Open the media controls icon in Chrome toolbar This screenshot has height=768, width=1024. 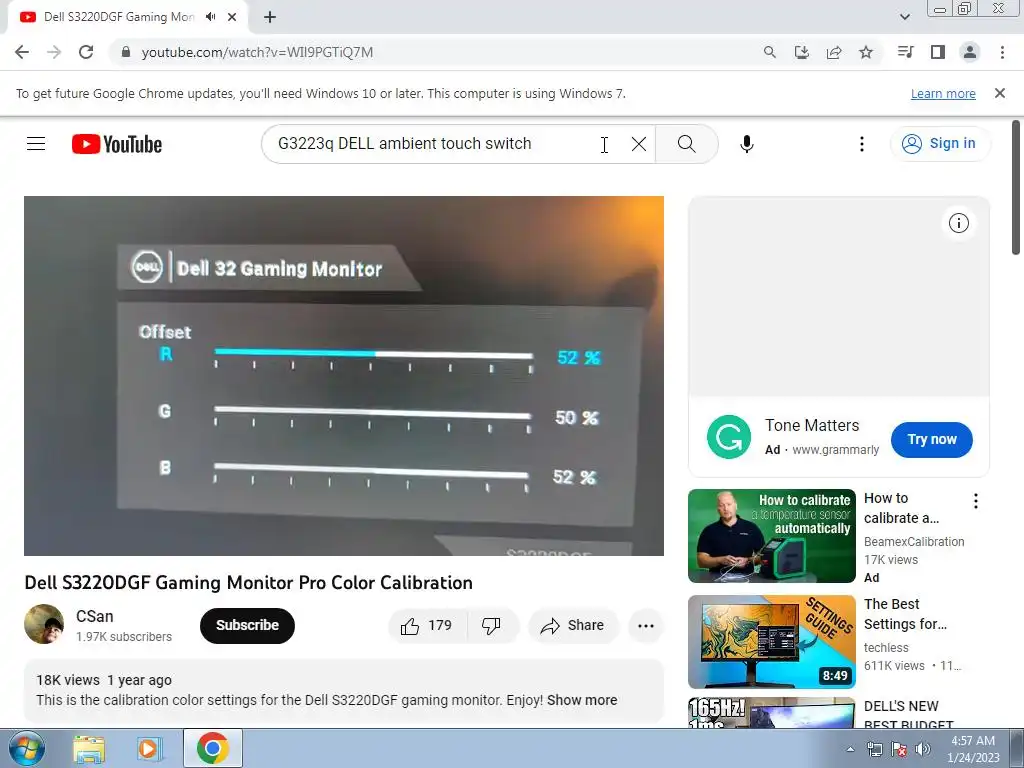click(x=905, y=52)
